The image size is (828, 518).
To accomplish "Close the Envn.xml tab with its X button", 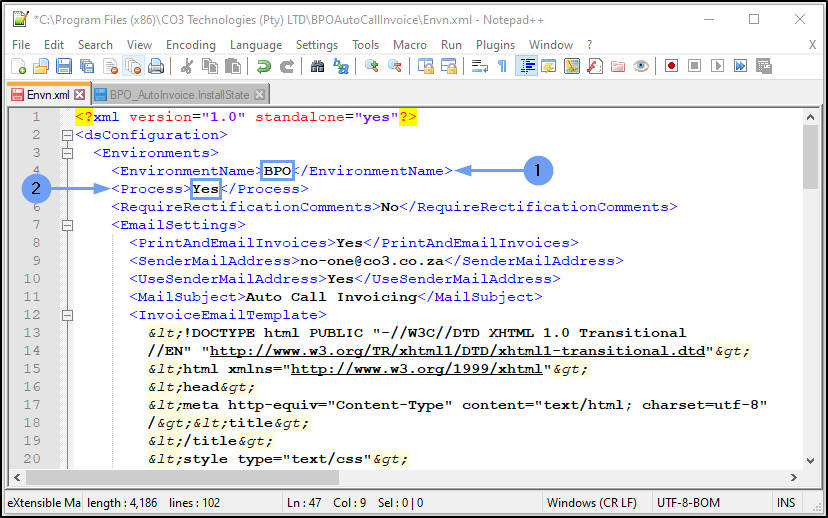I will tap(80, 94).
